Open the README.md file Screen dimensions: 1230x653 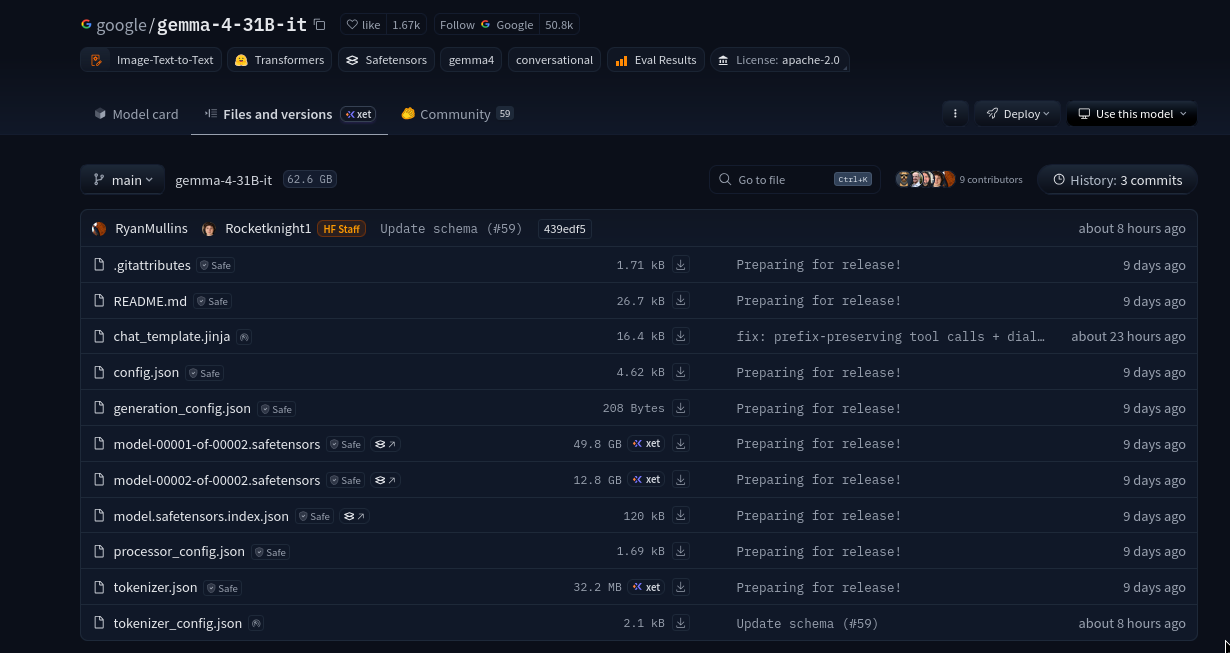(150, 301)
